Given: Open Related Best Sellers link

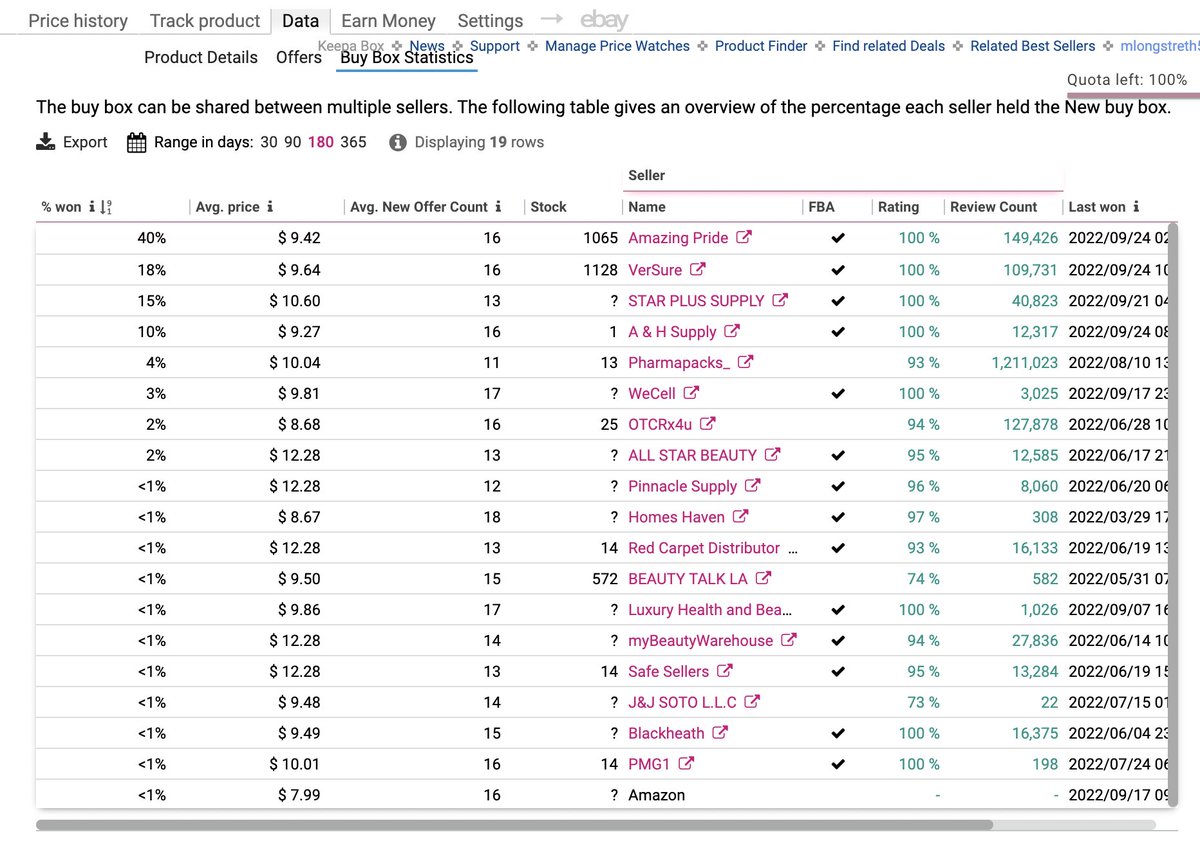Looking at the screenshot, I should click(1033, 46).
